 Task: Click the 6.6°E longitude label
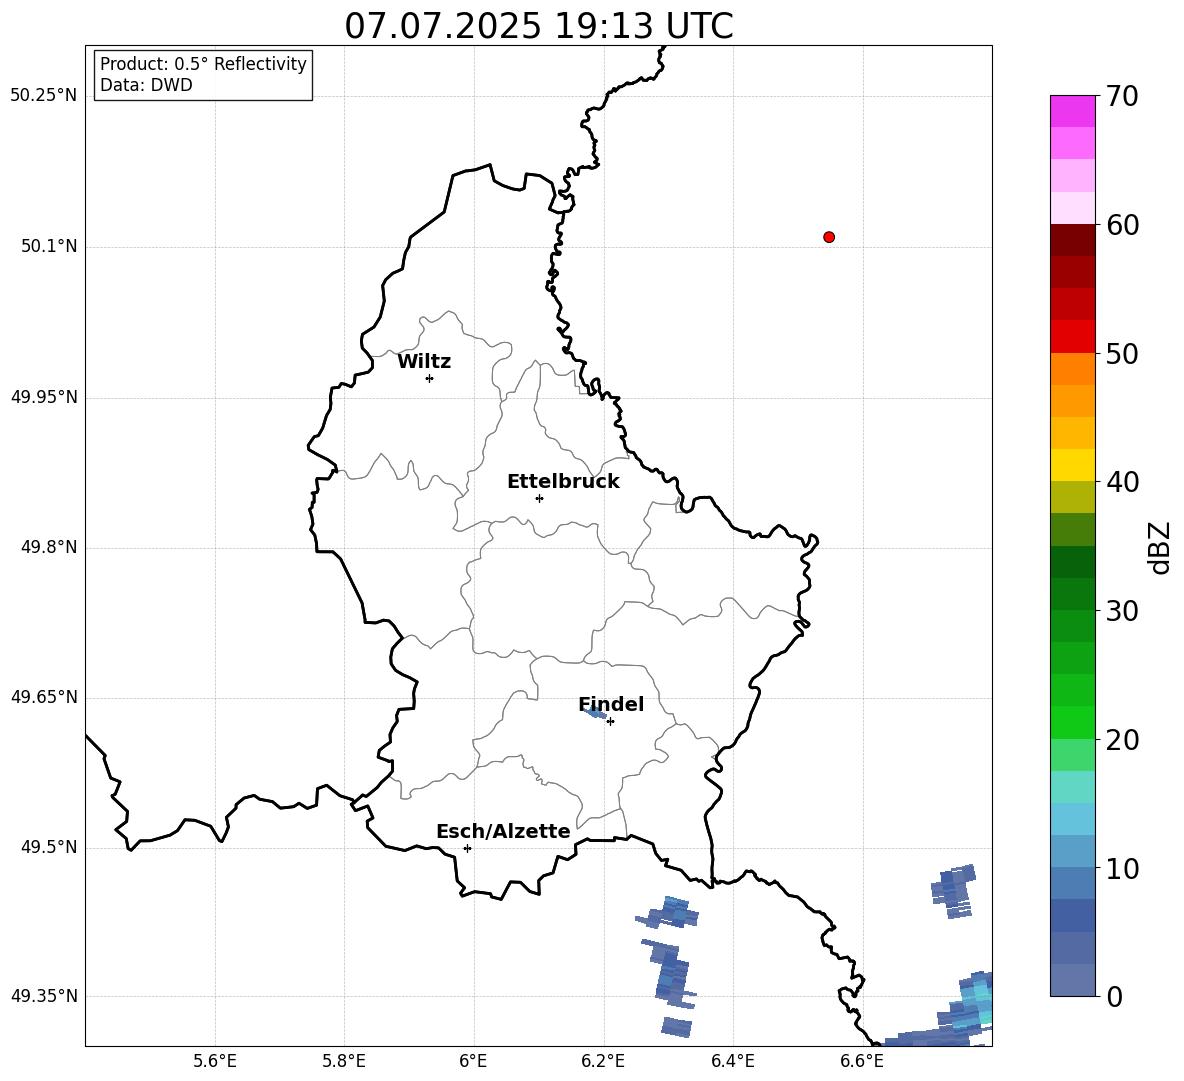click(862, 1061)
